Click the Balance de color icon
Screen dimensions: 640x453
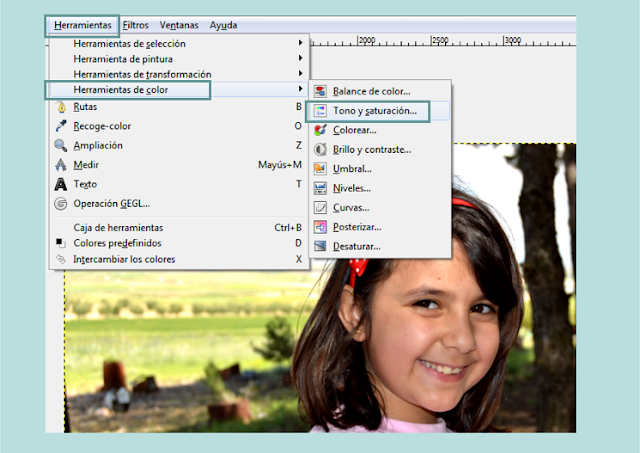[320, 91]
